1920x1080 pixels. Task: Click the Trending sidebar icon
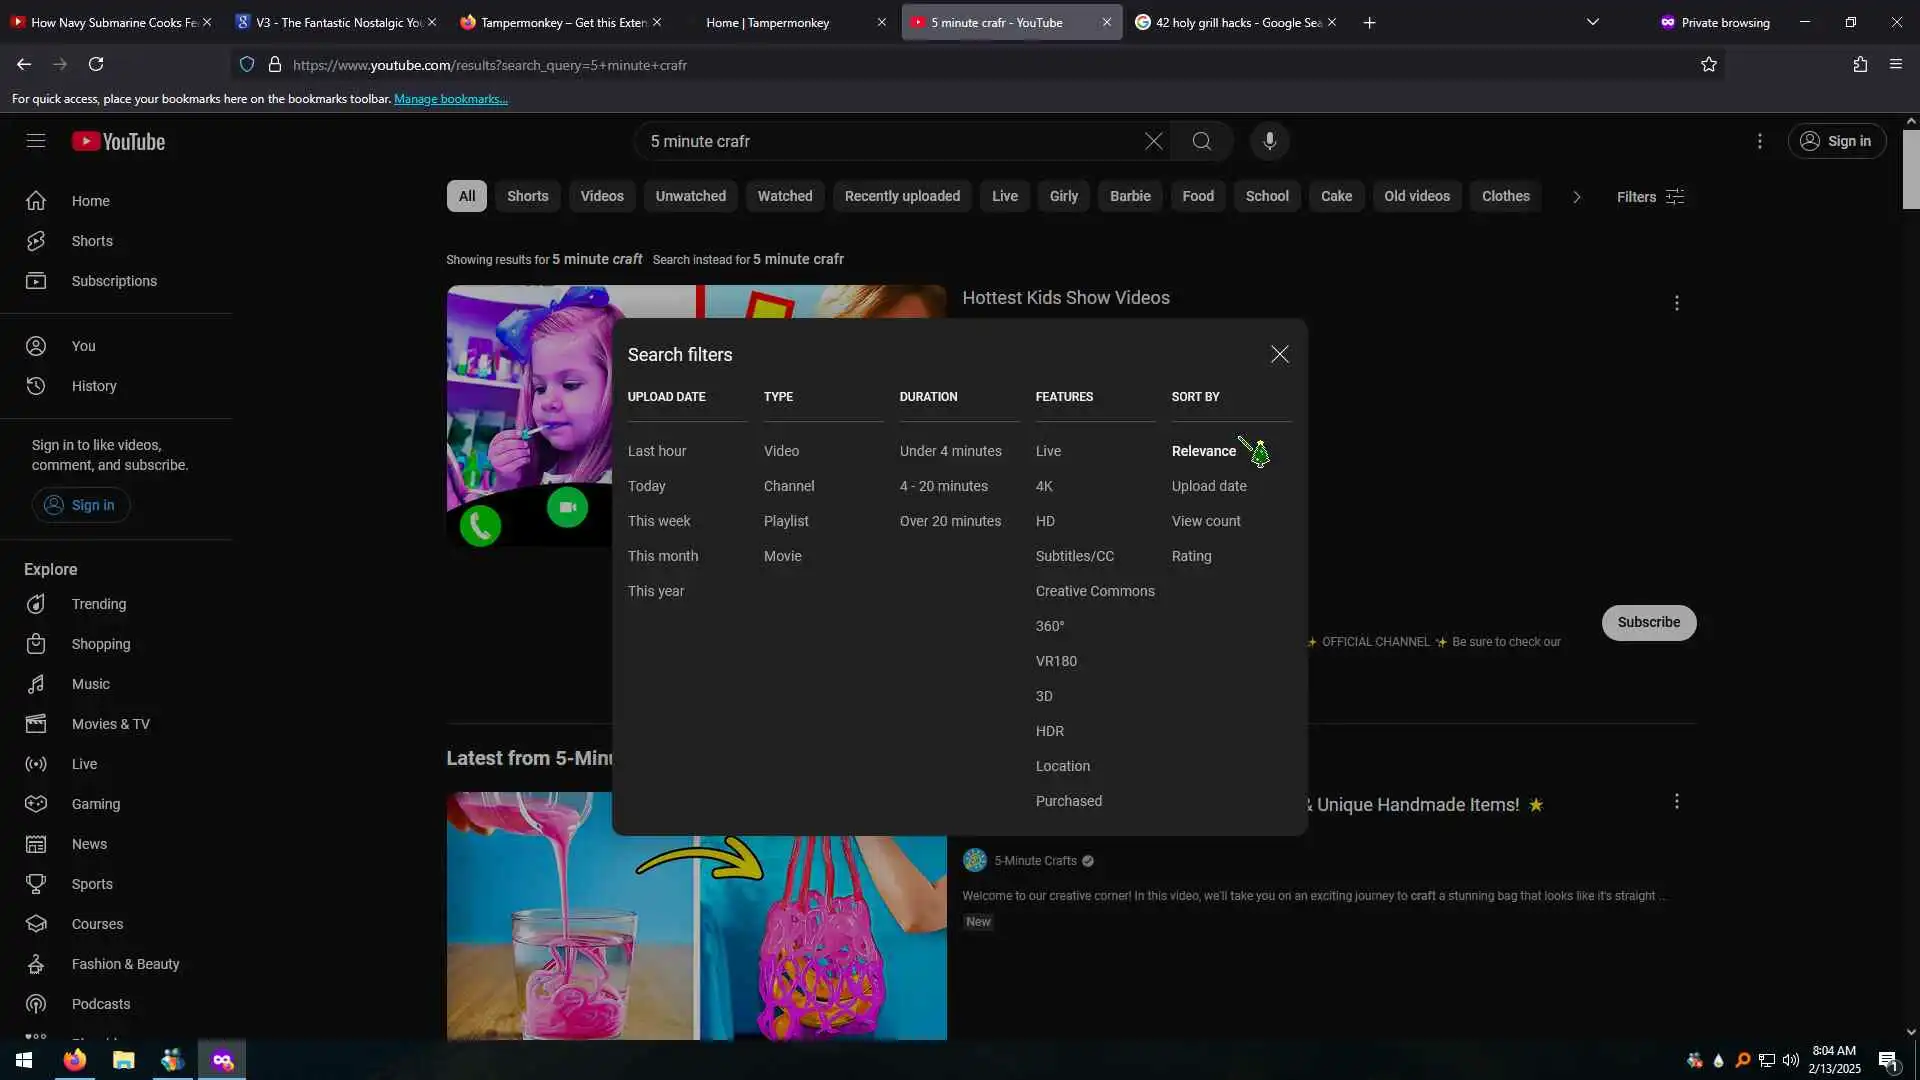(x=36, y=604)
